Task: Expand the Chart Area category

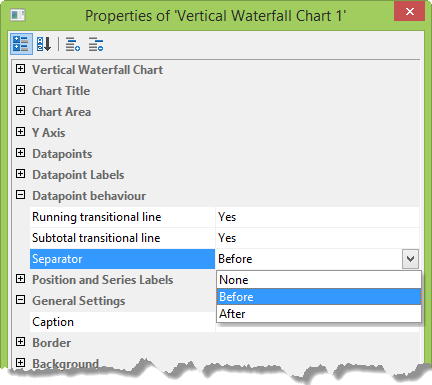Action: (x=20, y=111)
